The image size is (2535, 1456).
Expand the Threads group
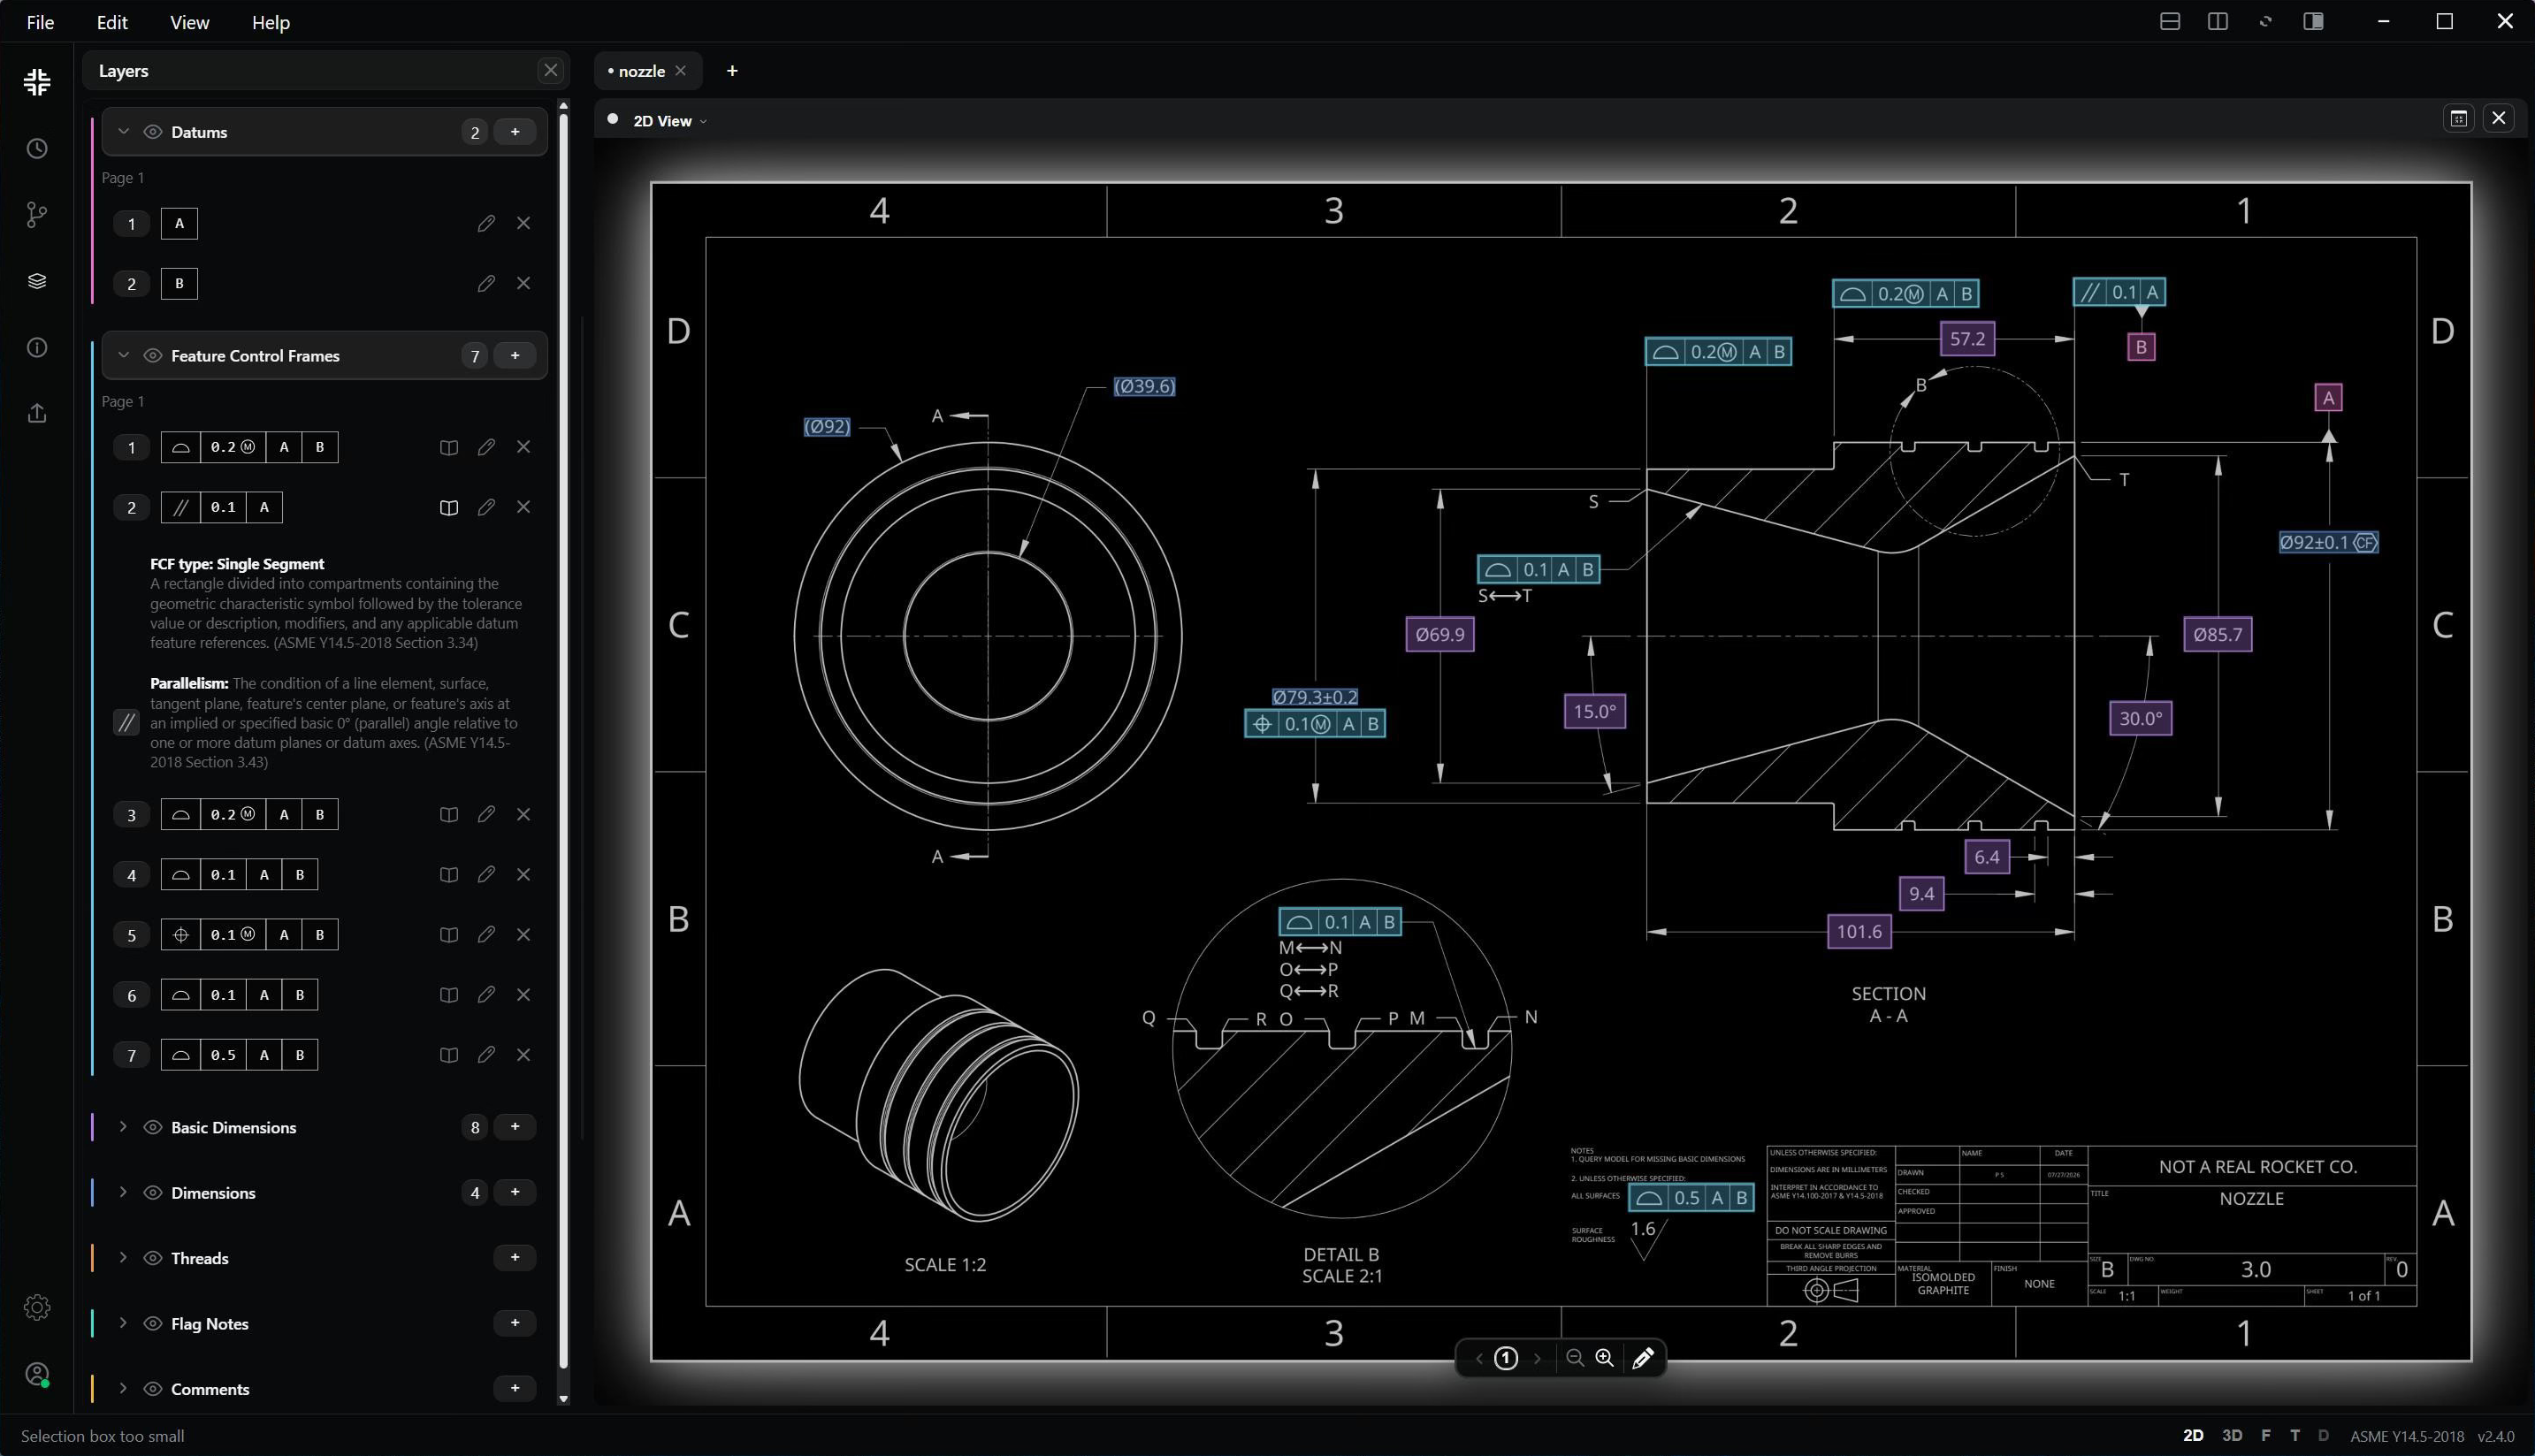123,1258
